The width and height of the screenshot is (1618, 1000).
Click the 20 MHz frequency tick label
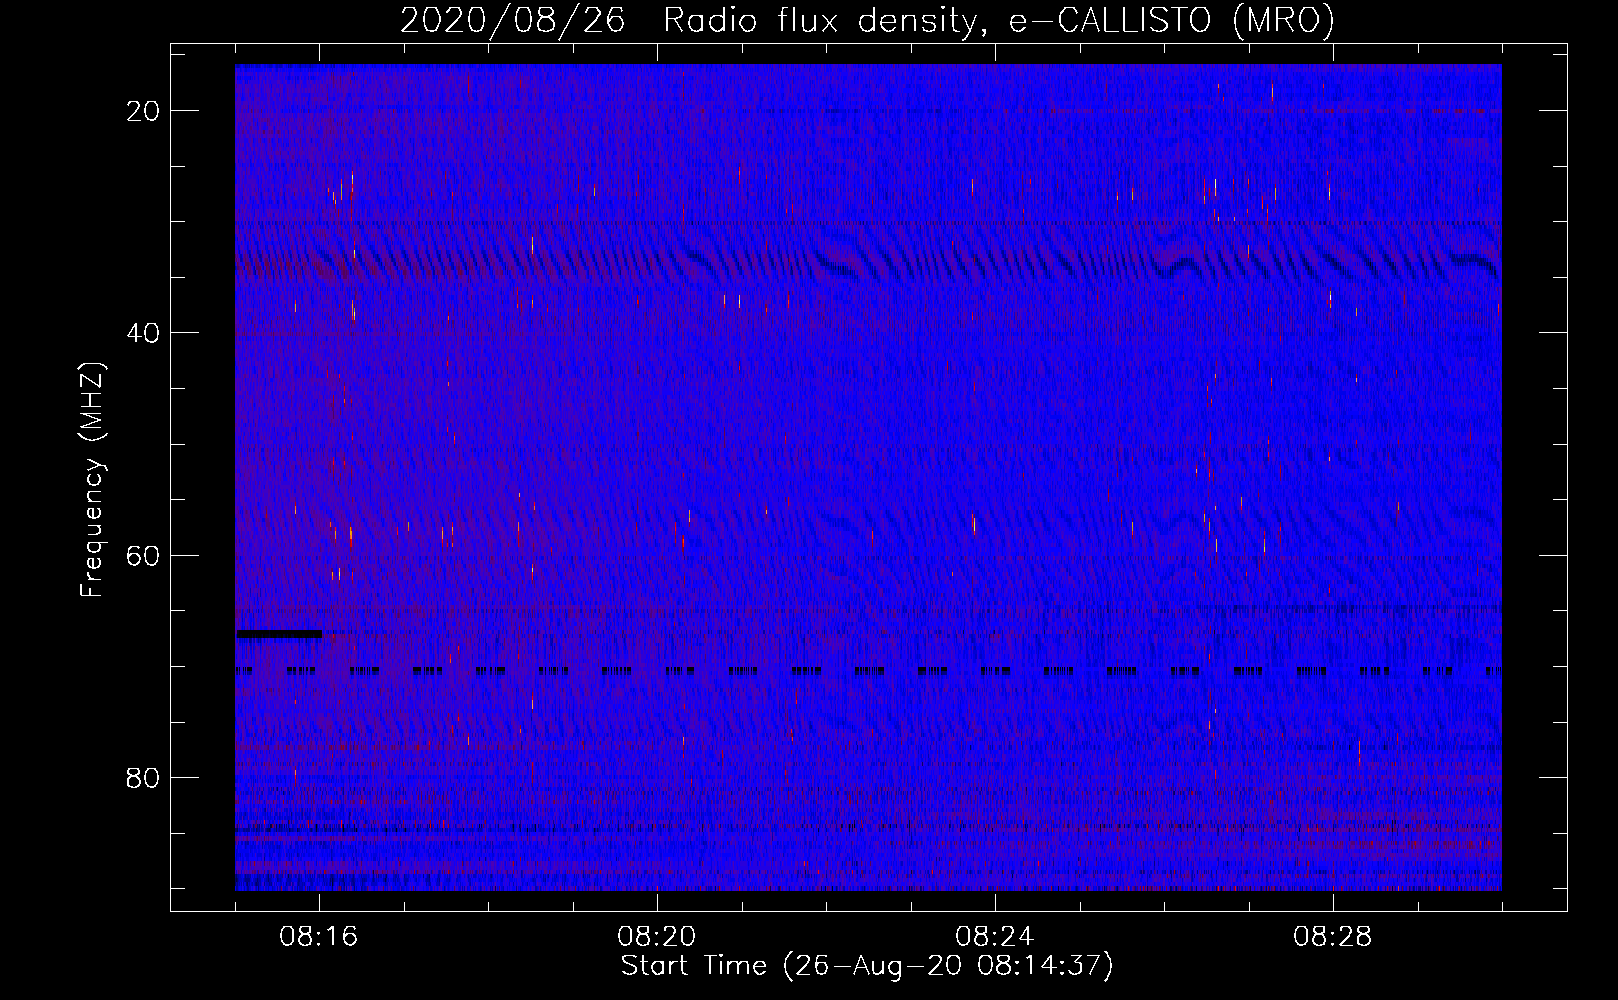pyautogui.click(x=143, y=111)
